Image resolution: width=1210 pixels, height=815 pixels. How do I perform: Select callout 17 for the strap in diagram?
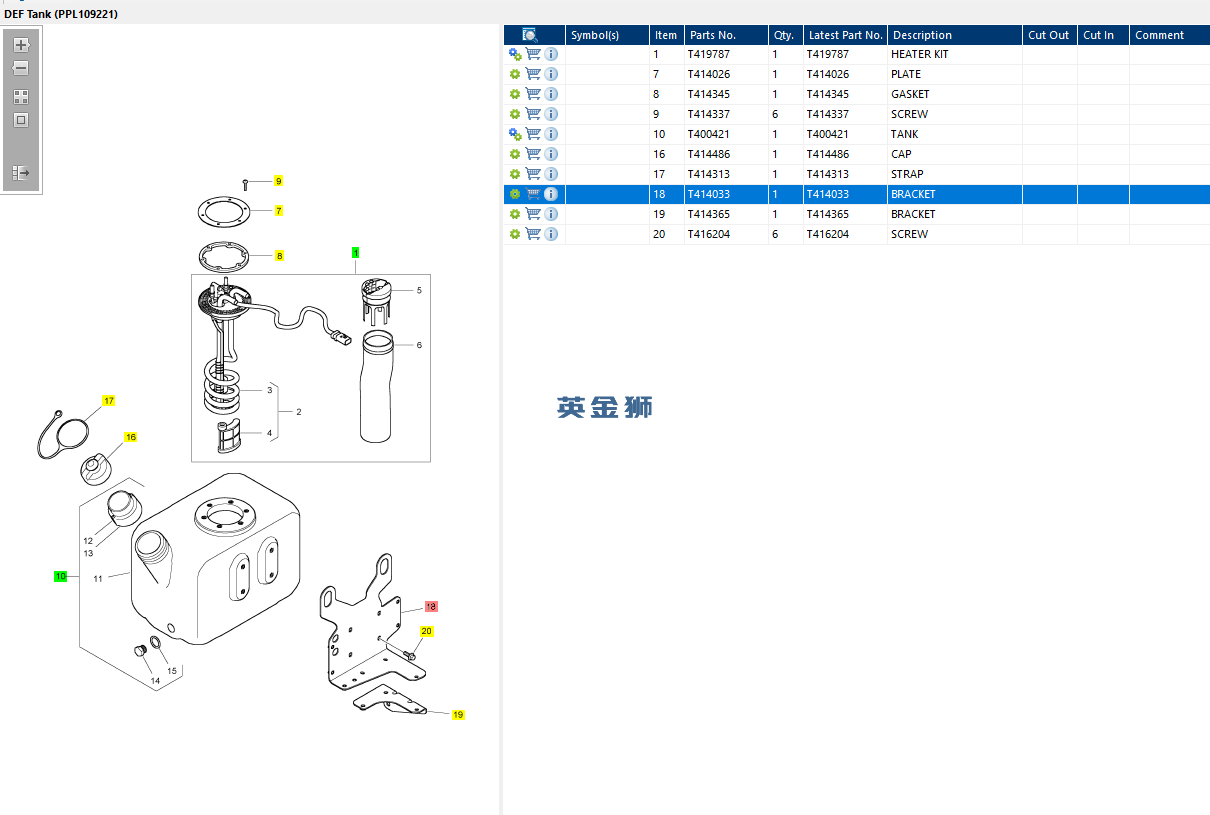(109, 400)
